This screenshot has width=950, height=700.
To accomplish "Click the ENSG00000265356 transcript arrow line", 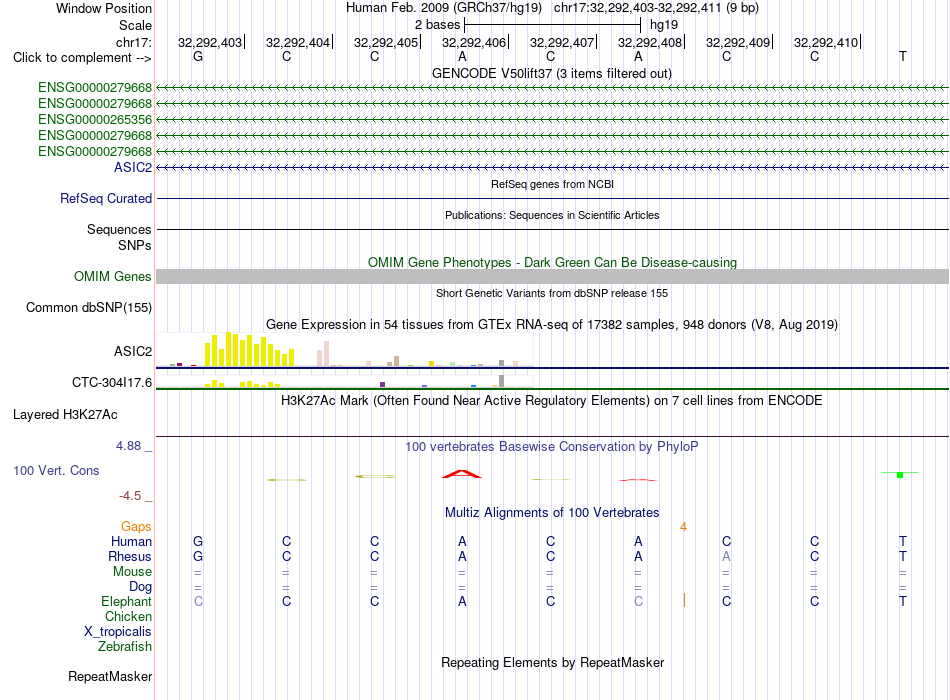I will pyautogui.click(x=552, y=119).
